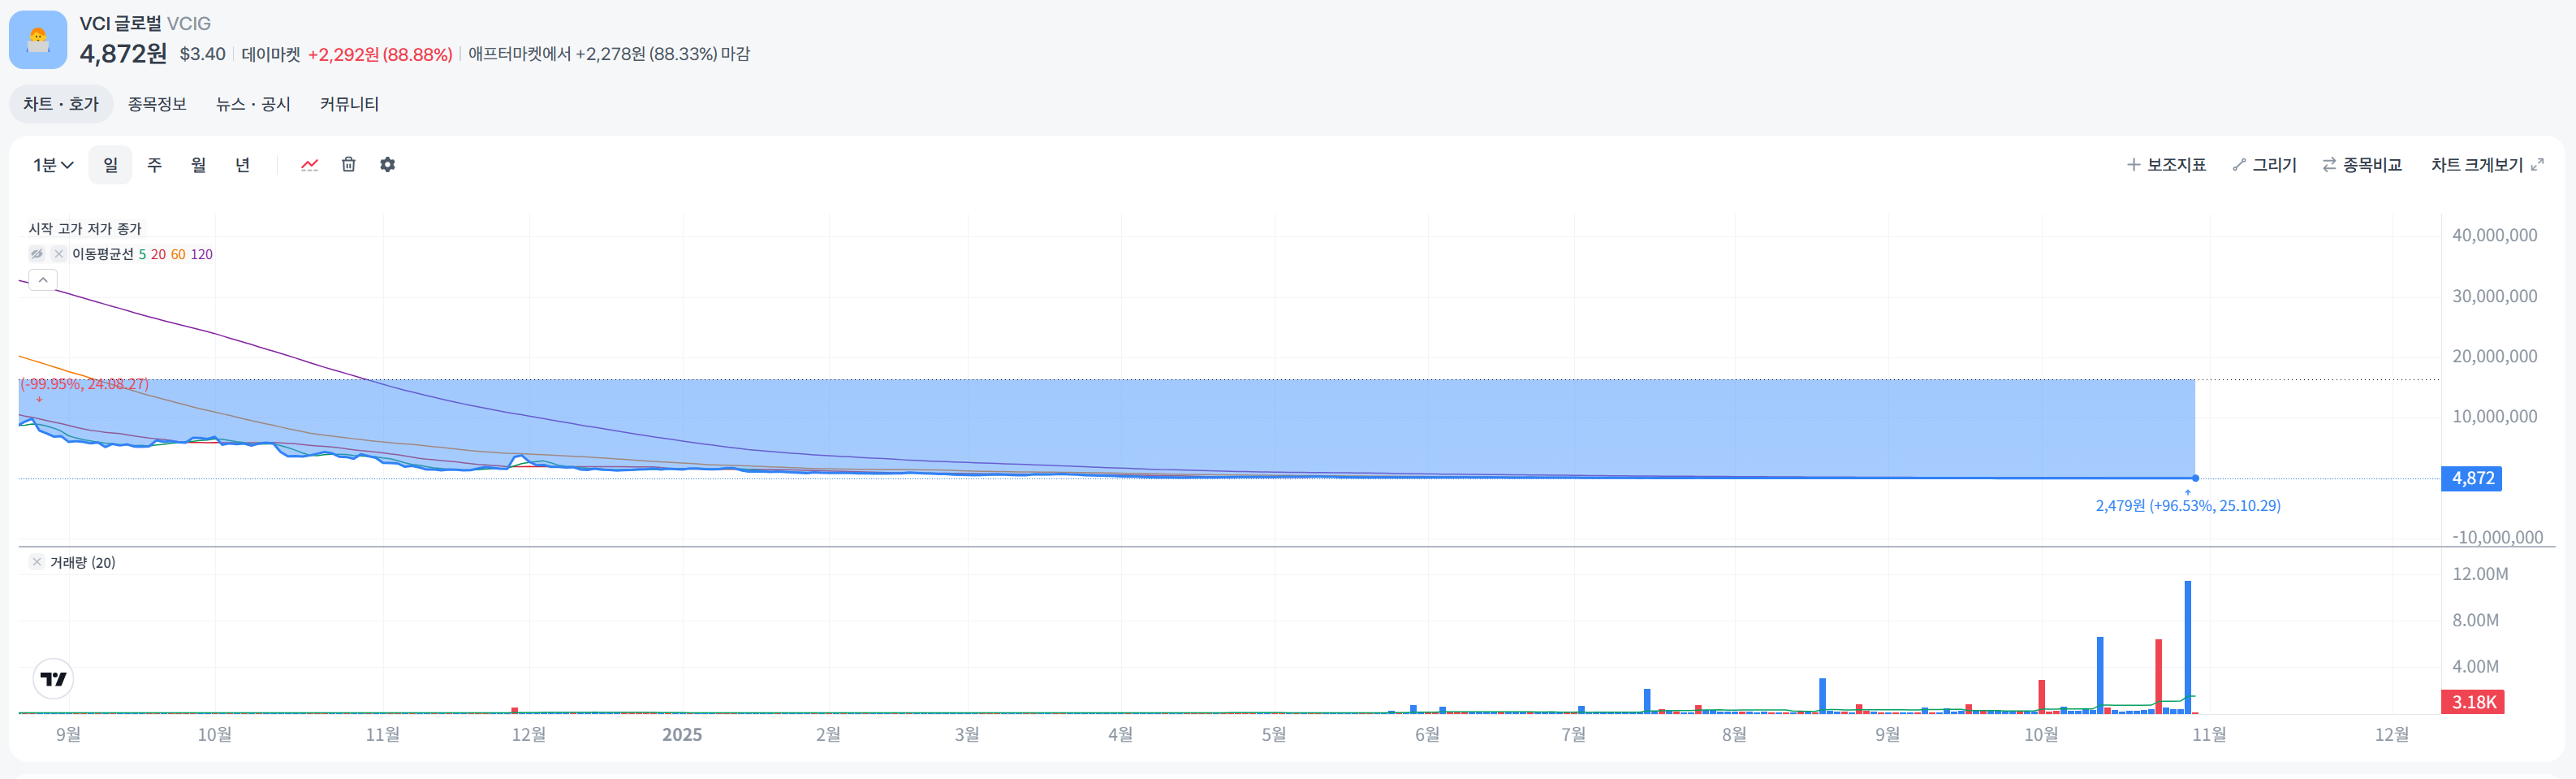
Task: Click the moving average period 20 label
Action: point(158,254)
